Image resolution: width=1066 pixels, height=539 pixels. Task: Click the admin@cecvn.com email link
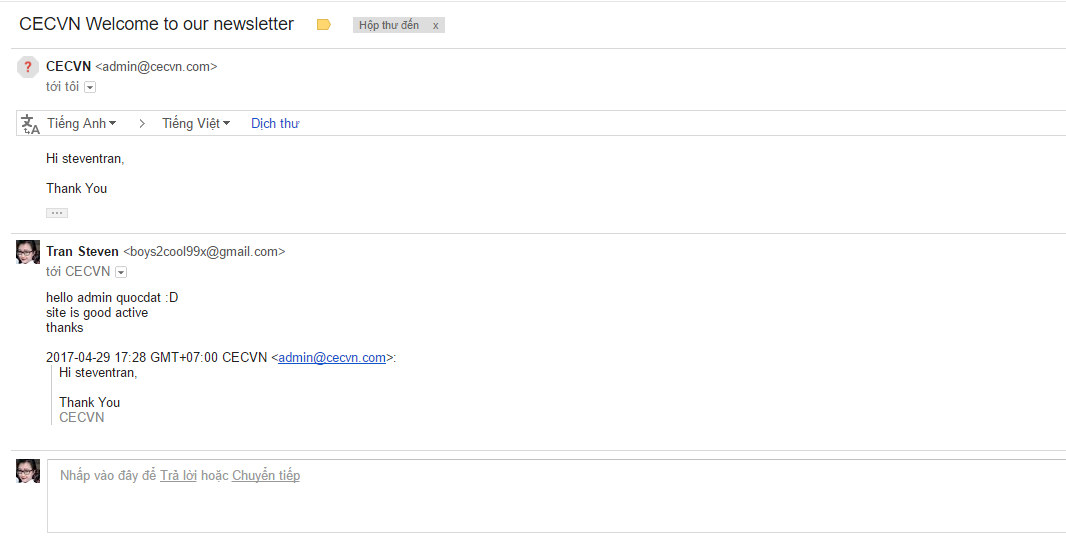tap(332, 358)
